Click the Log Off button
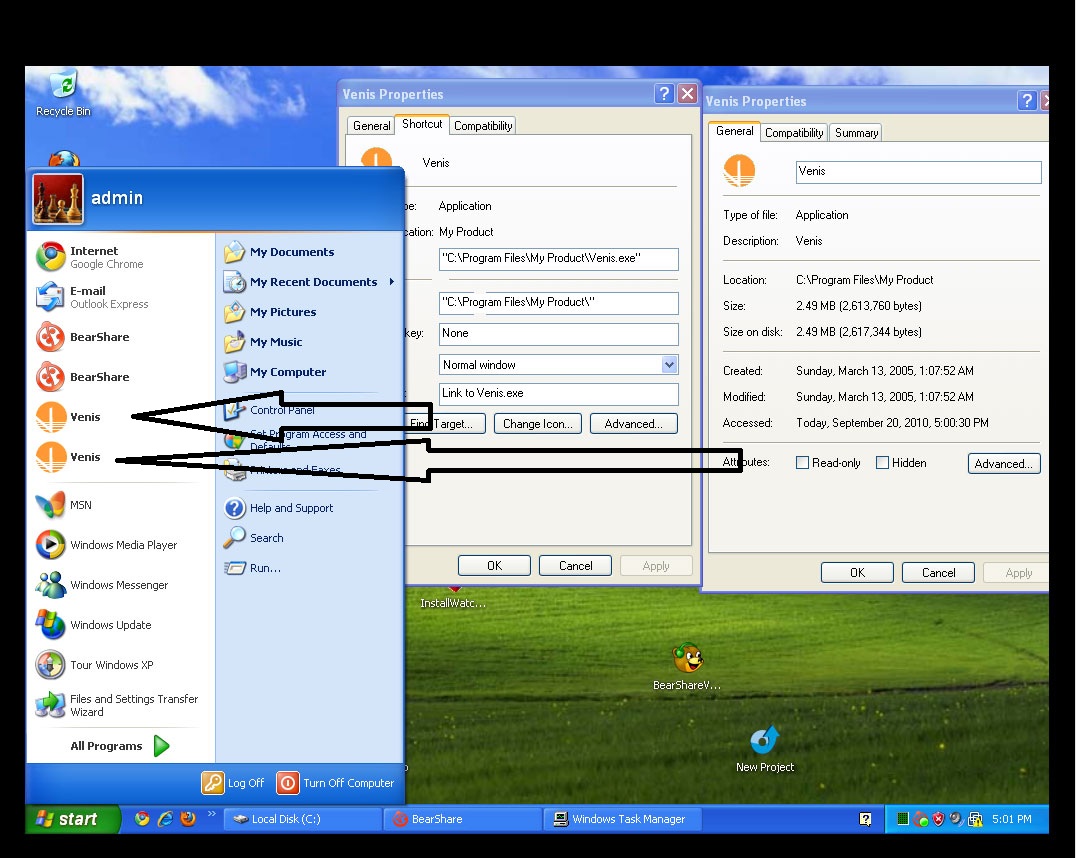 (233, 783)
